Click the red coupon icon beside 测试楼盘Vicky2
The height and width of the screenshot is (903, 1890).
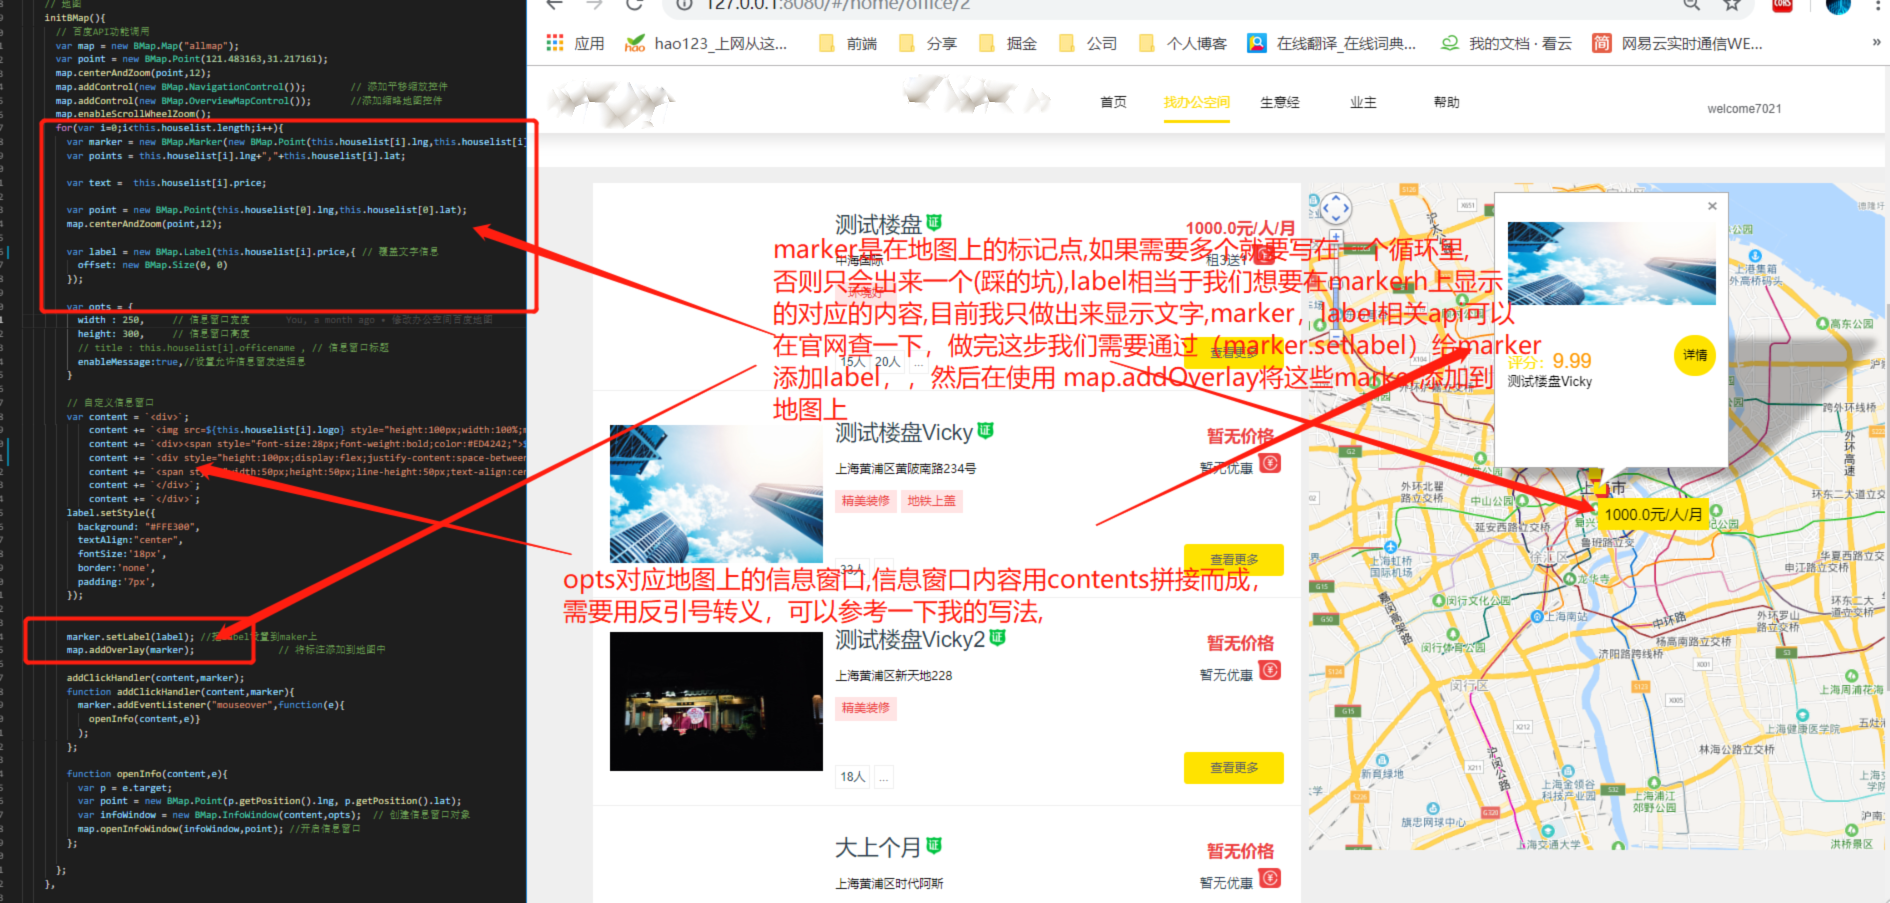[x=1270, y=670]
